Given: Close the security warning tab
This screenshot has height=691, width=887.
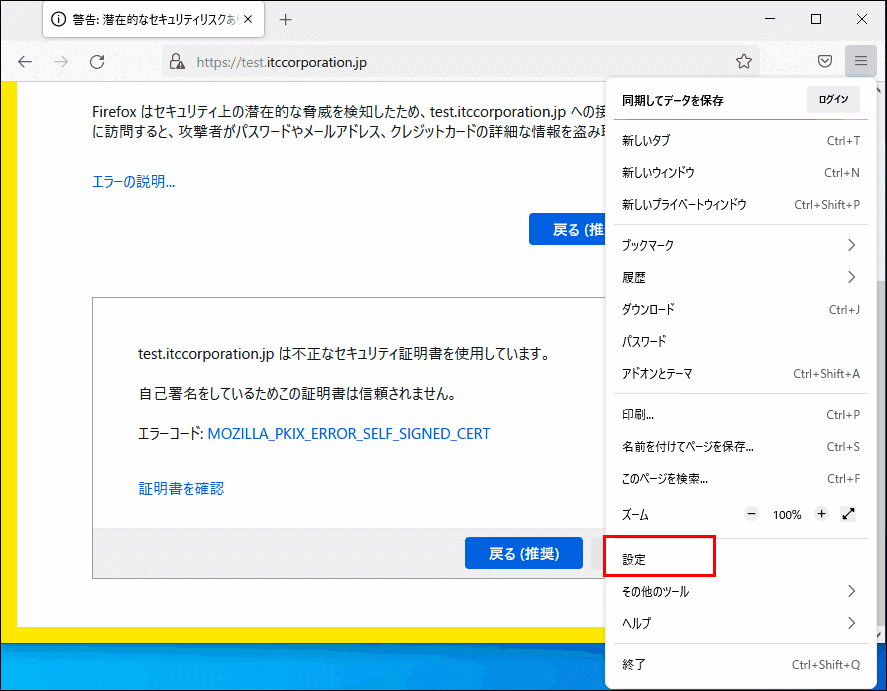Looking at the screenshot, I should [x=248, y=19].
